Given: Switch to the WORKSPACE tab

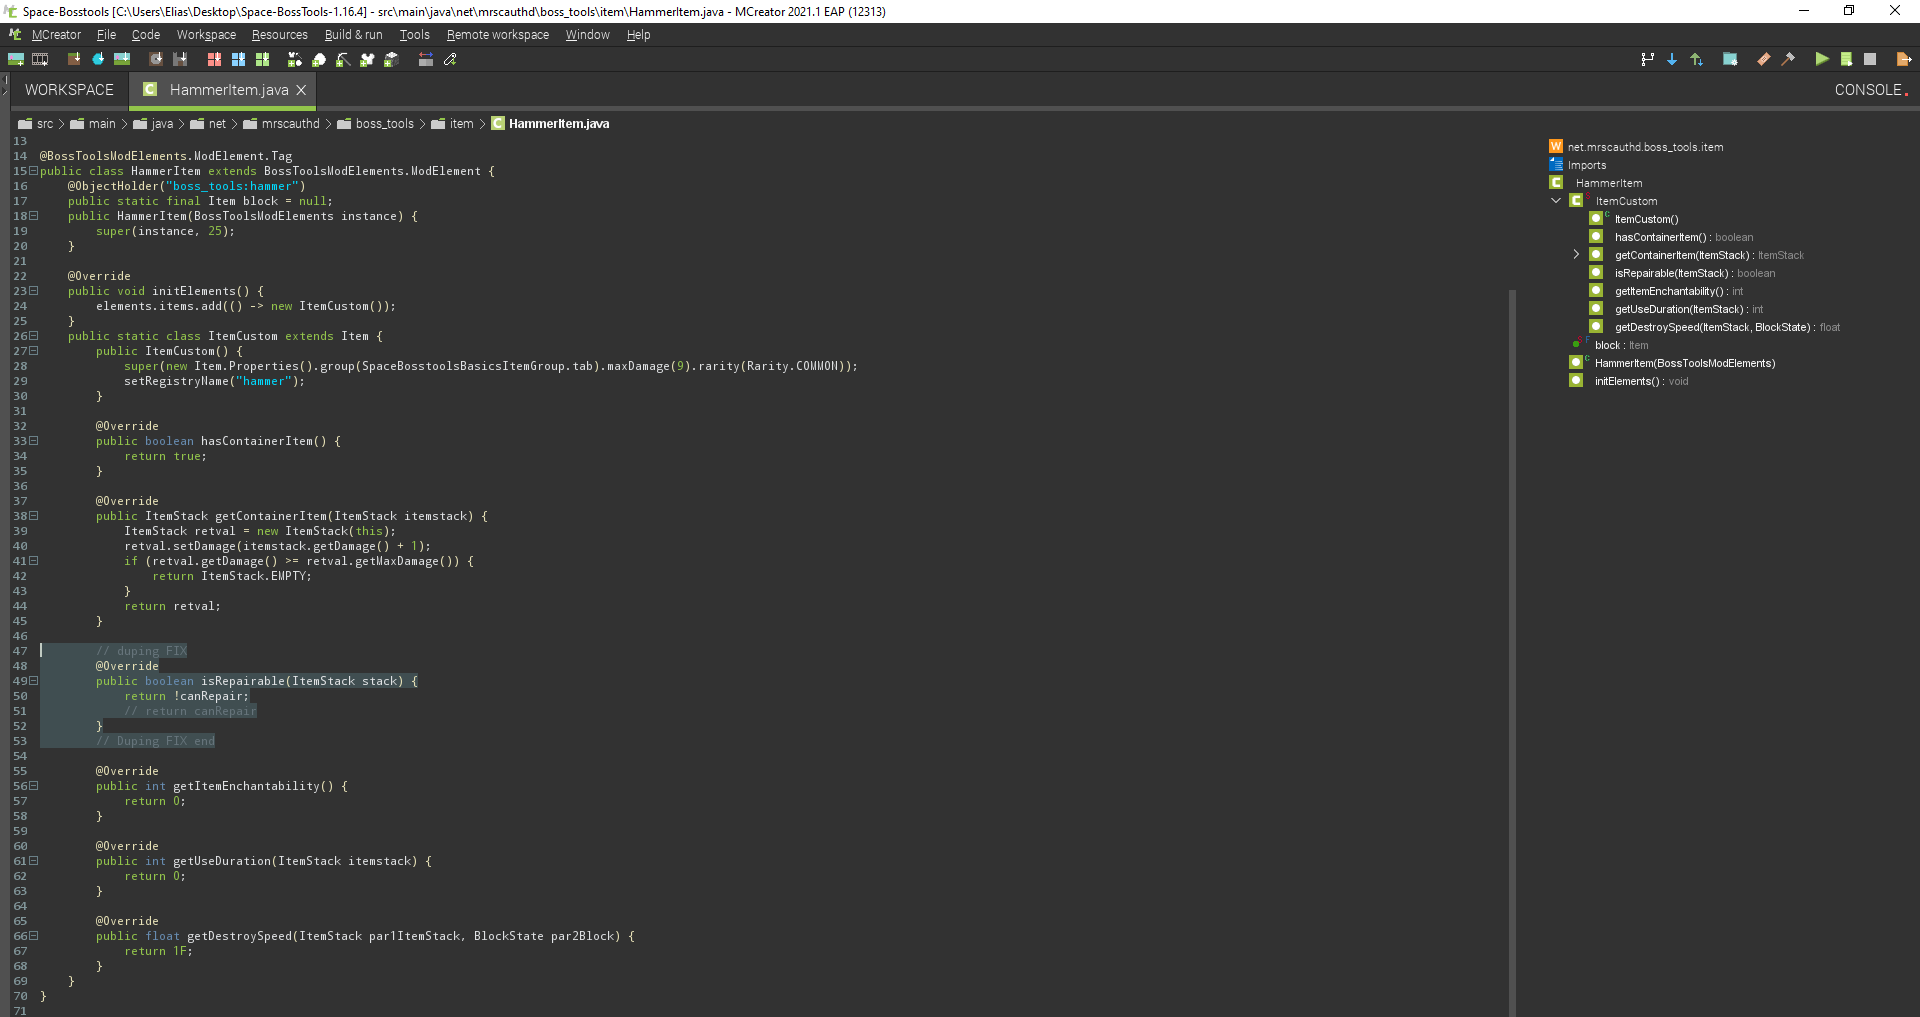Looking at the screenshot, I should [x=67, y=90].
